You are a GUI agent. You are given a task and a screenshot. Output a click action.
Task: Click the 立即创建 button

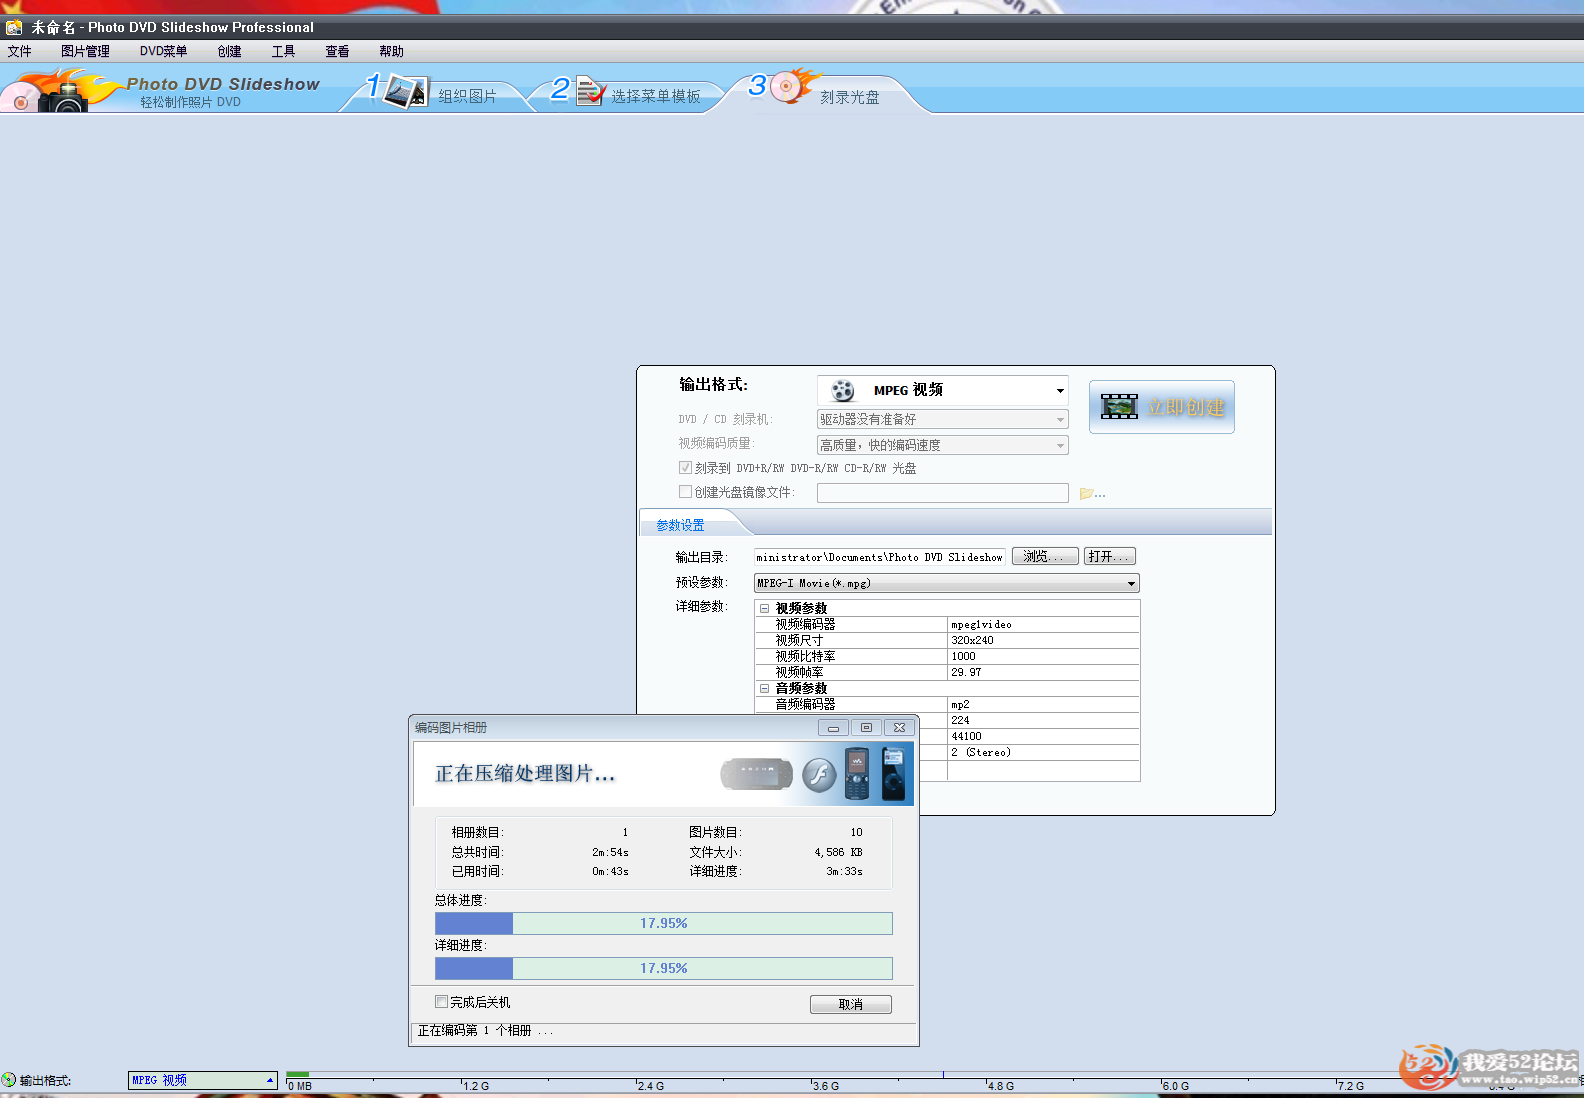[1162, 407]
